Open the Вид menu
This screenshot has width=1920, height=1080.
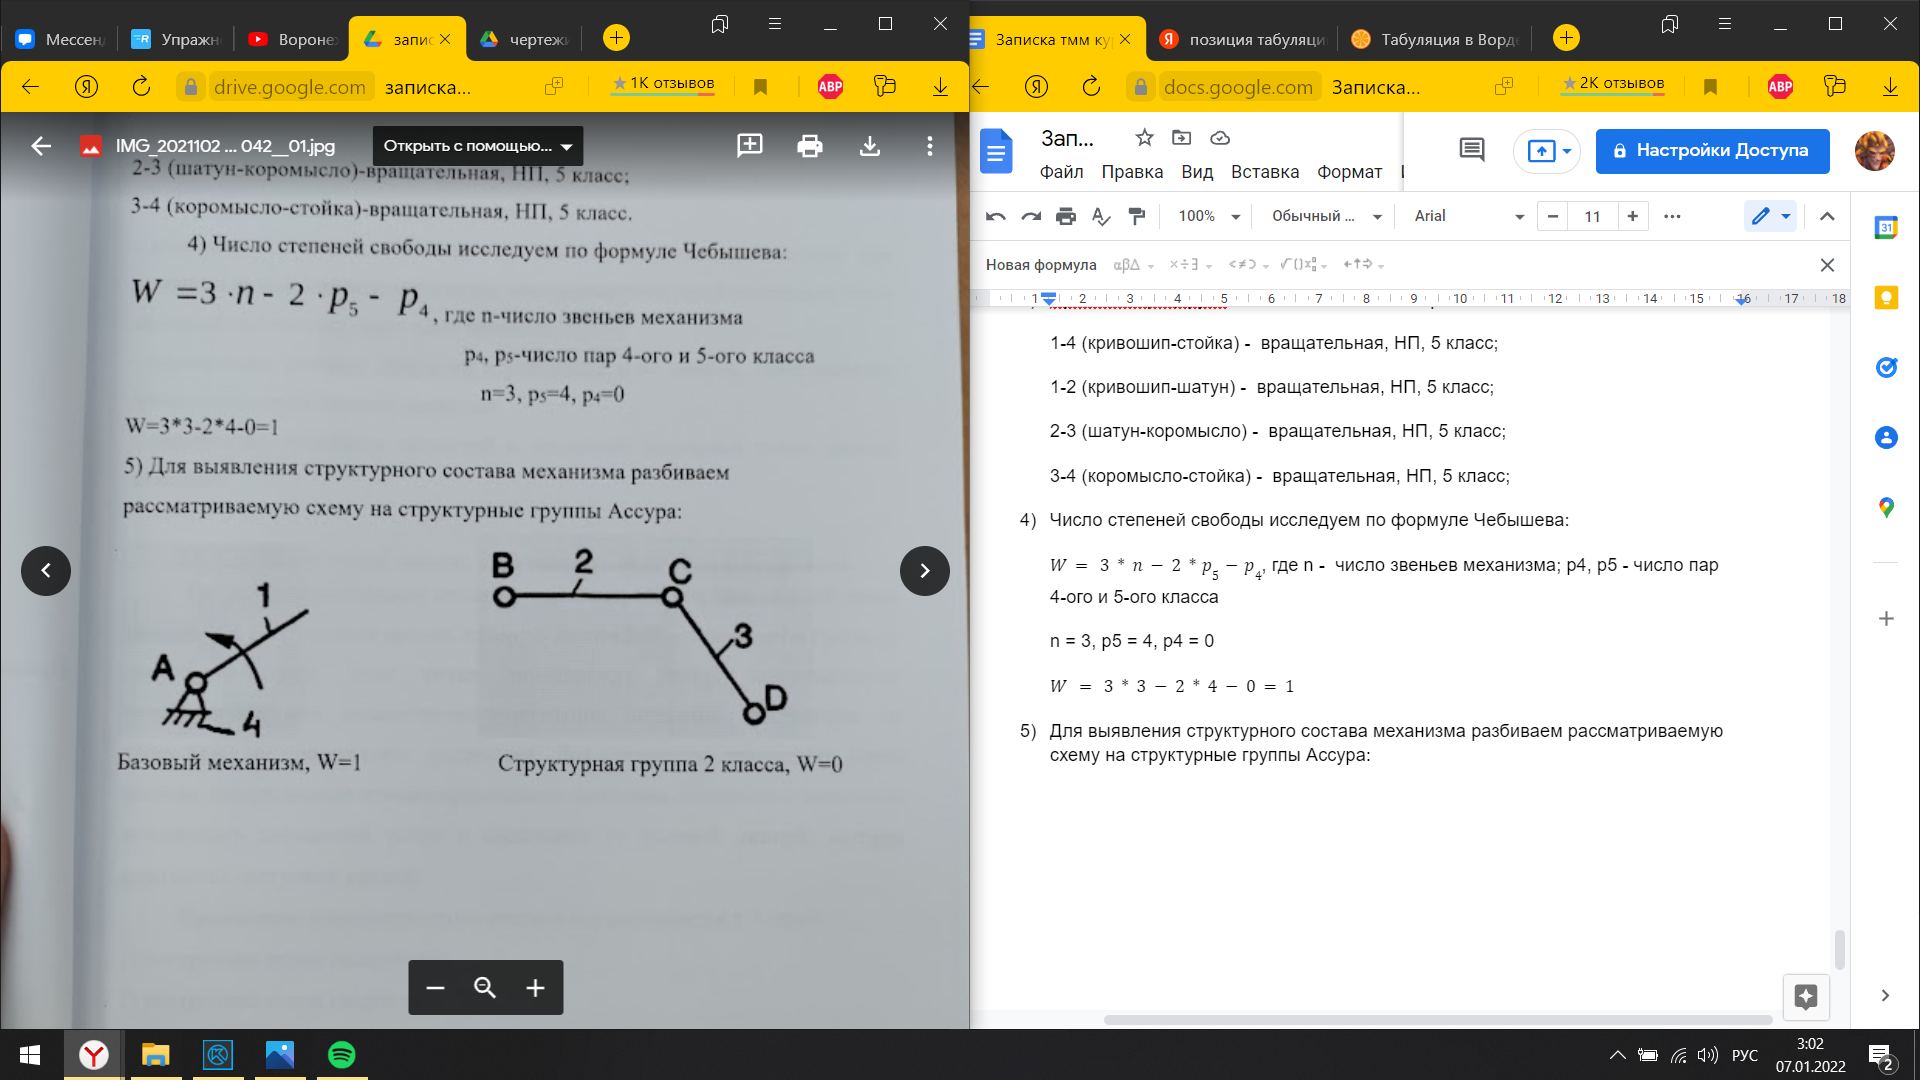1197,172
